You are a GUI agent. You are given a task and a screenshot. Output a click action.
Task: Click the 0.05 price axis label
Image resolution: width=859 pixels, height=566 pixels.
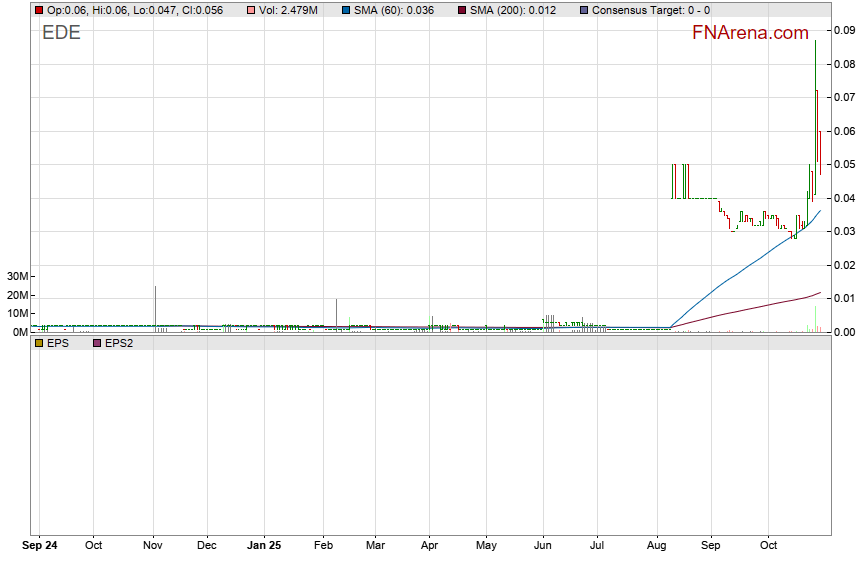[845, 164]
